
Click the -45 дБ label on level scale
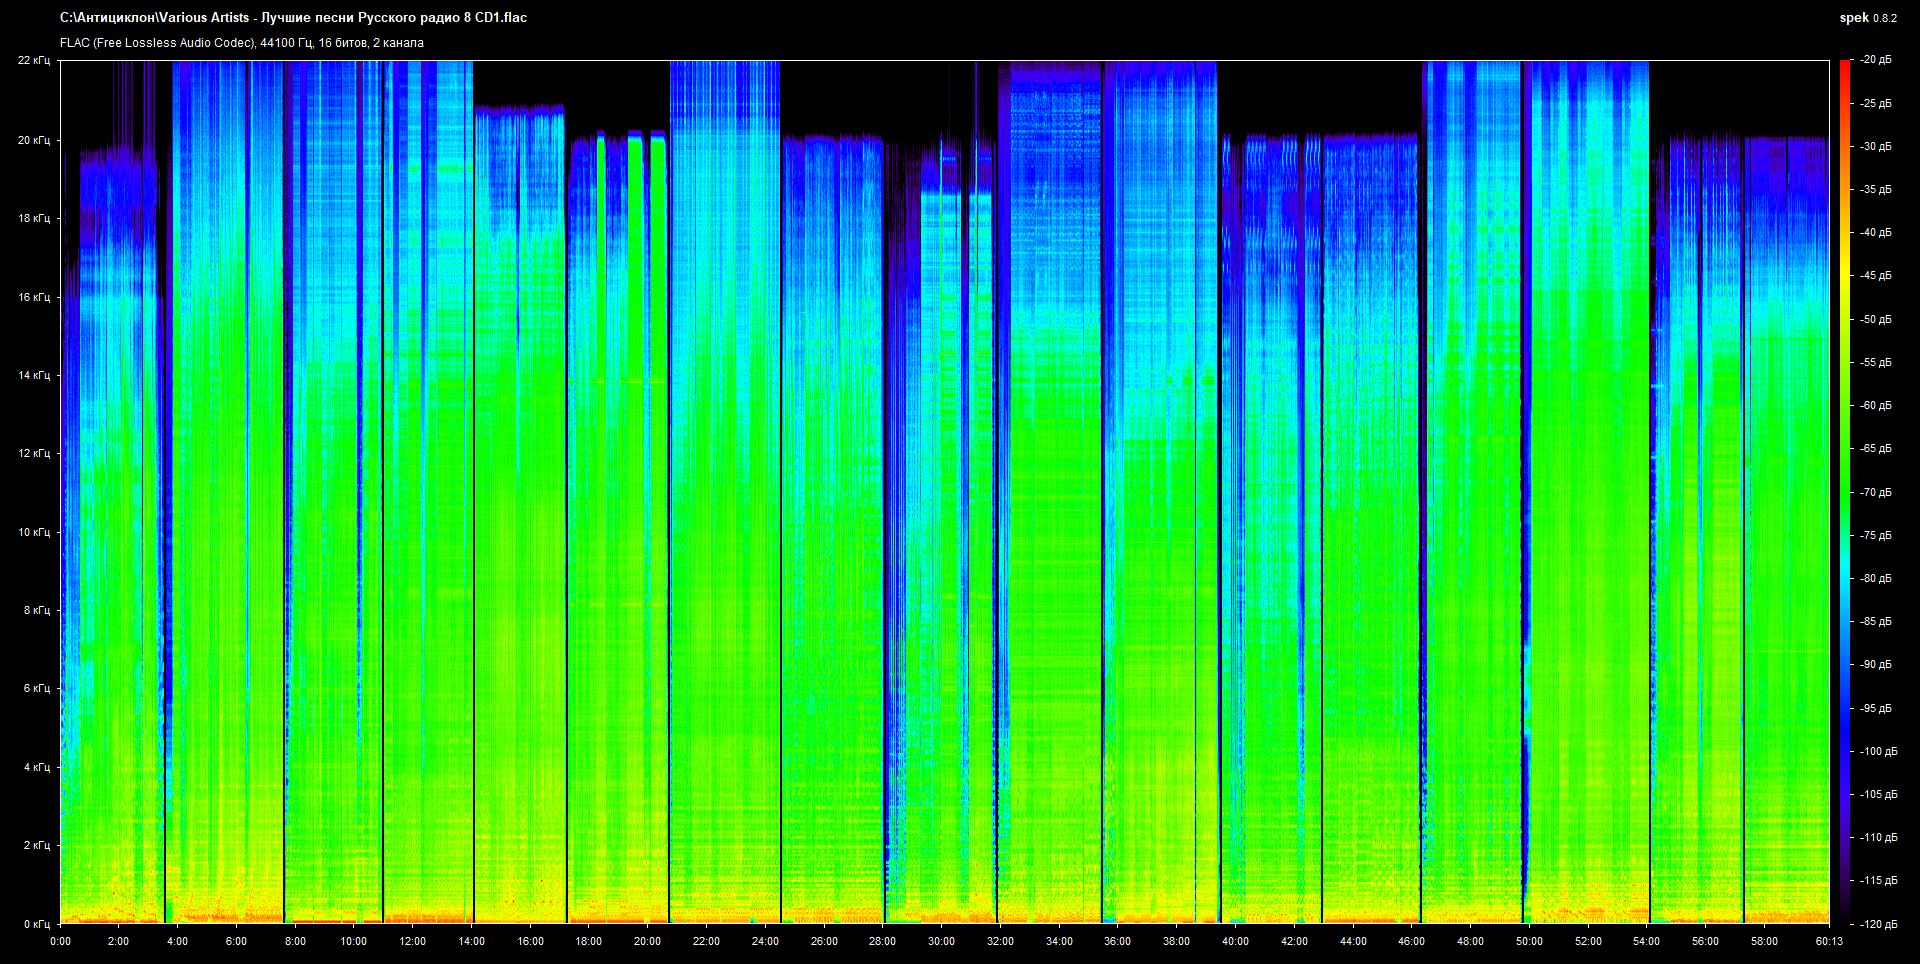coord(1876,276)
